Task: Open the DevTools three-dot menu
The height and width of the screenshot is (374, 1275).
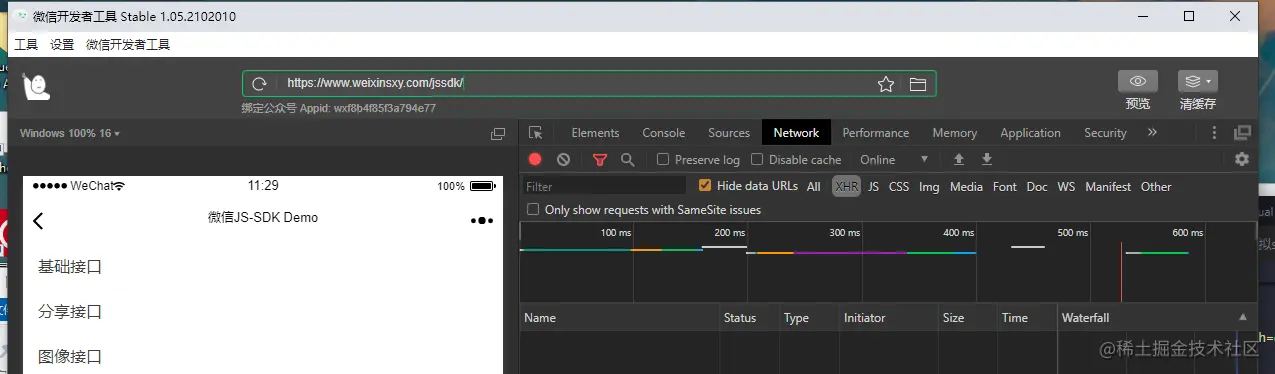Action: [x=1214, y=133]
